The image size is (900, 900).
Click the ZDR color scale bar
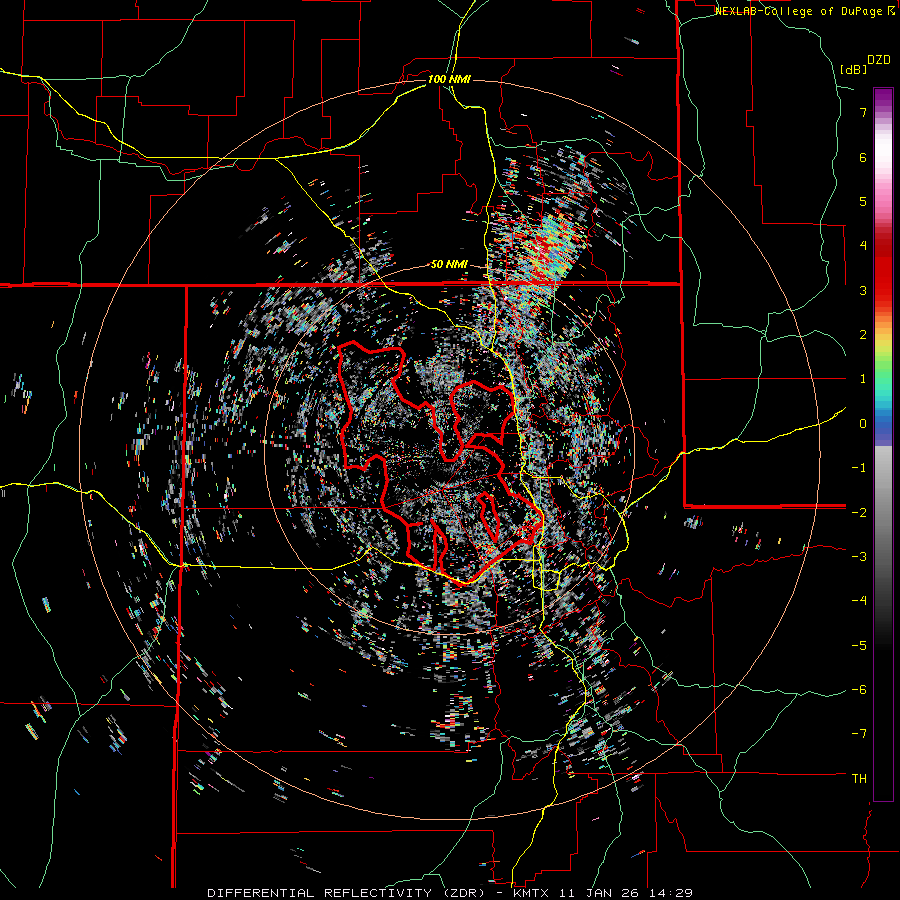click(x=883, y=444)
